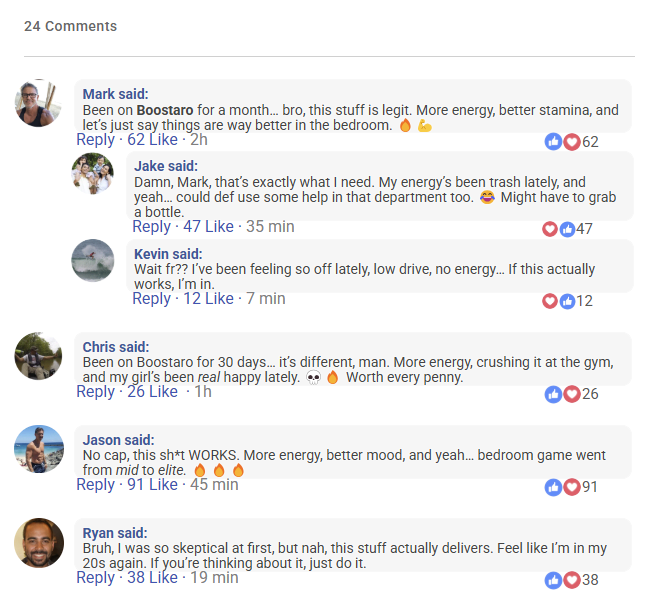Like Ryan's comment via the Like link

[x=163, y=578]
